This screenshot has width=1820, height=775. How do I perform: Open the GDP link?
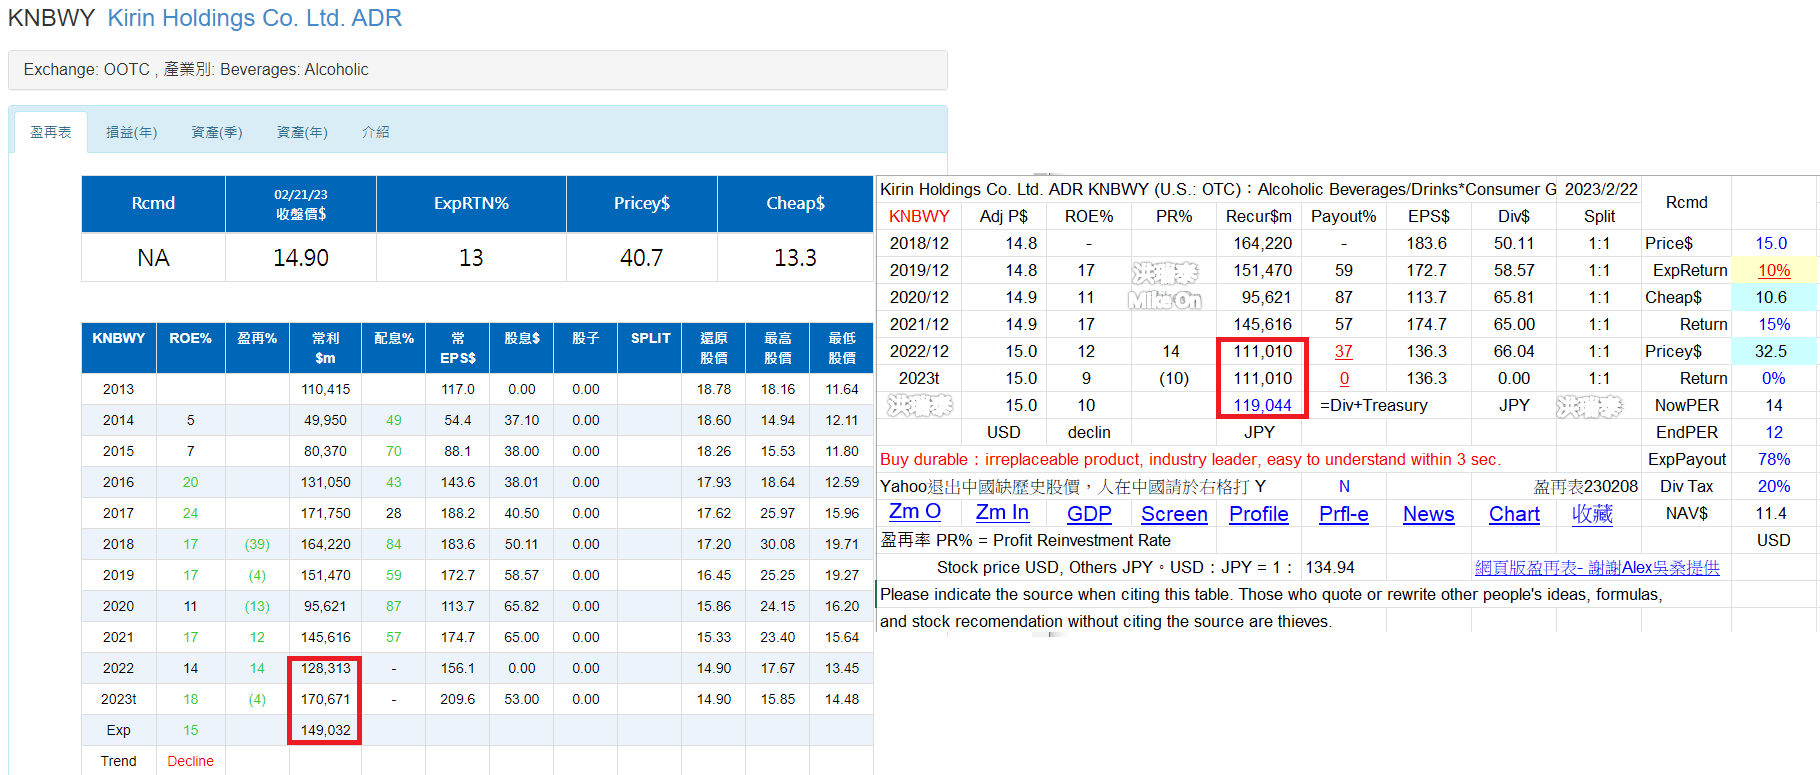tap(1089, 513)
